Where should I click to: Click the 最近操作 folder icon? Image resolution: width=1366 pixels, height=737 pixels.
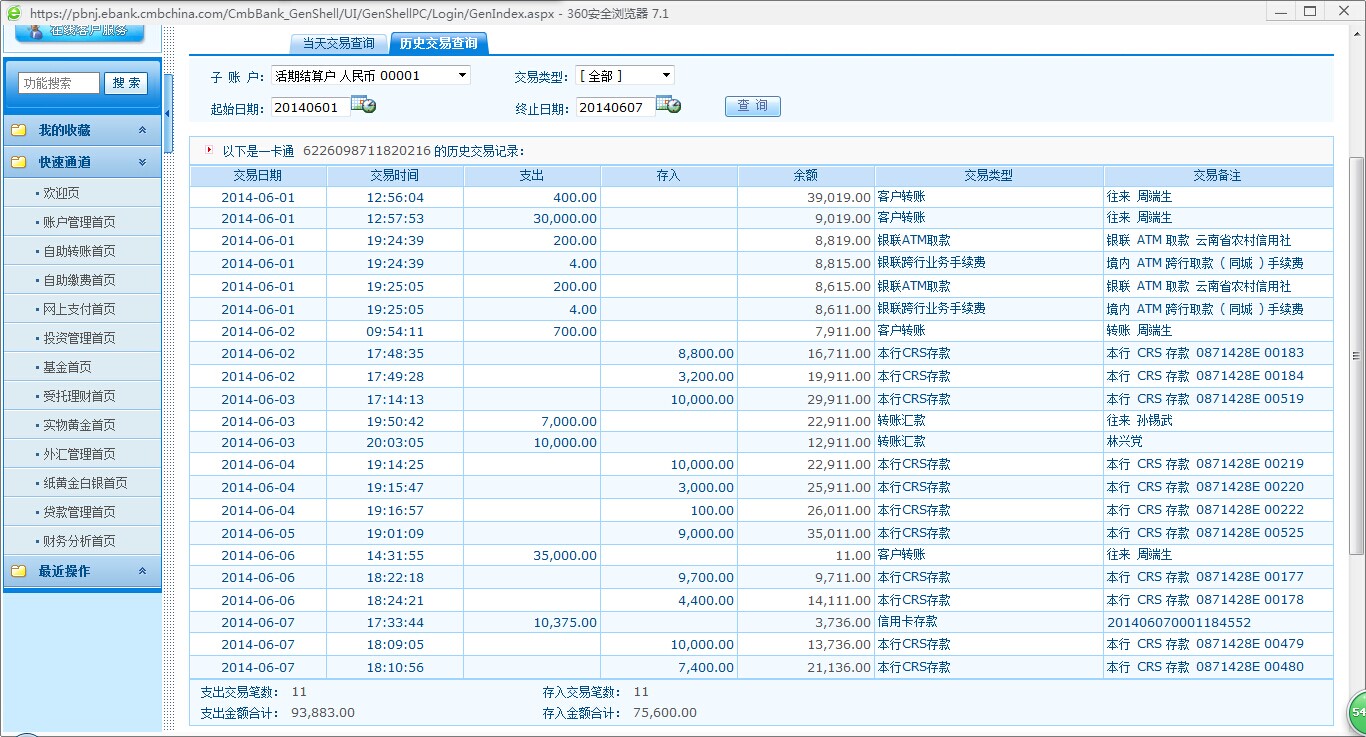coord(18,571)
